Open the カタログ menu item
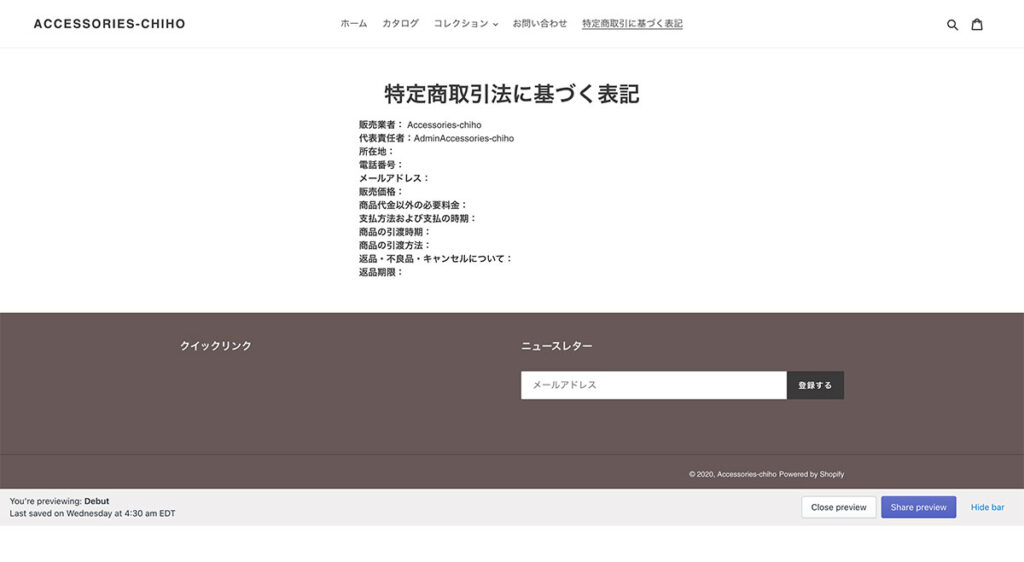The width and height of the screenshot is (1024, 562). pos(400,23)
